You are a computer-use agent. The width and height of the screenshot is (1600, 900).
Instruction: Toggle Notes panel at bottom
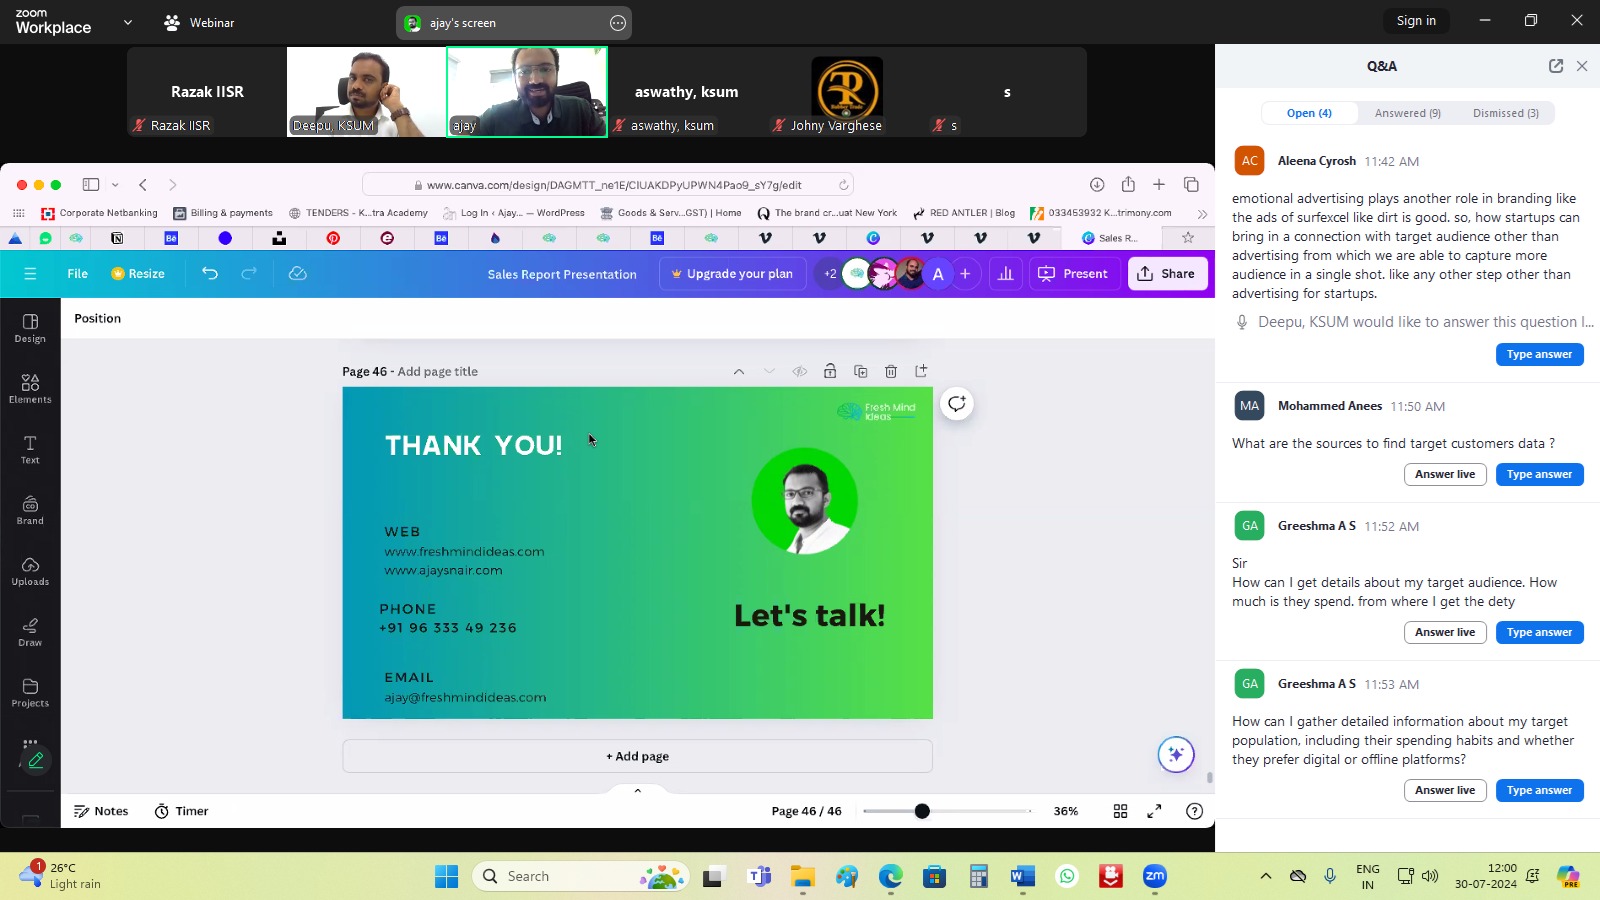[101, 811]
